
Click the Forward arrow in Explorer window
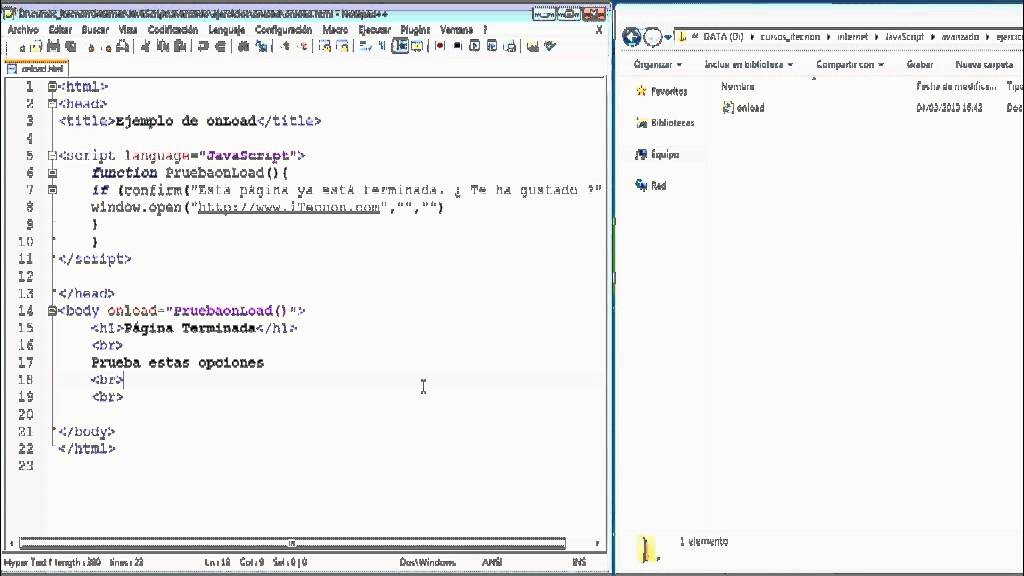click(x=652, y=37)
